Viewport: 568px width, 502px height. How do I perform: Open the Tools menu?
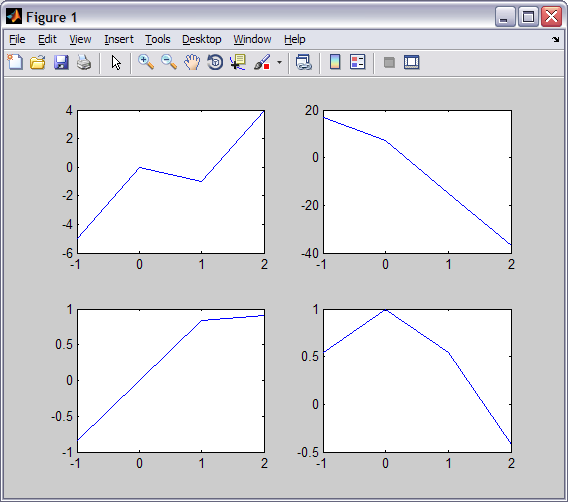tap(158, 39)
